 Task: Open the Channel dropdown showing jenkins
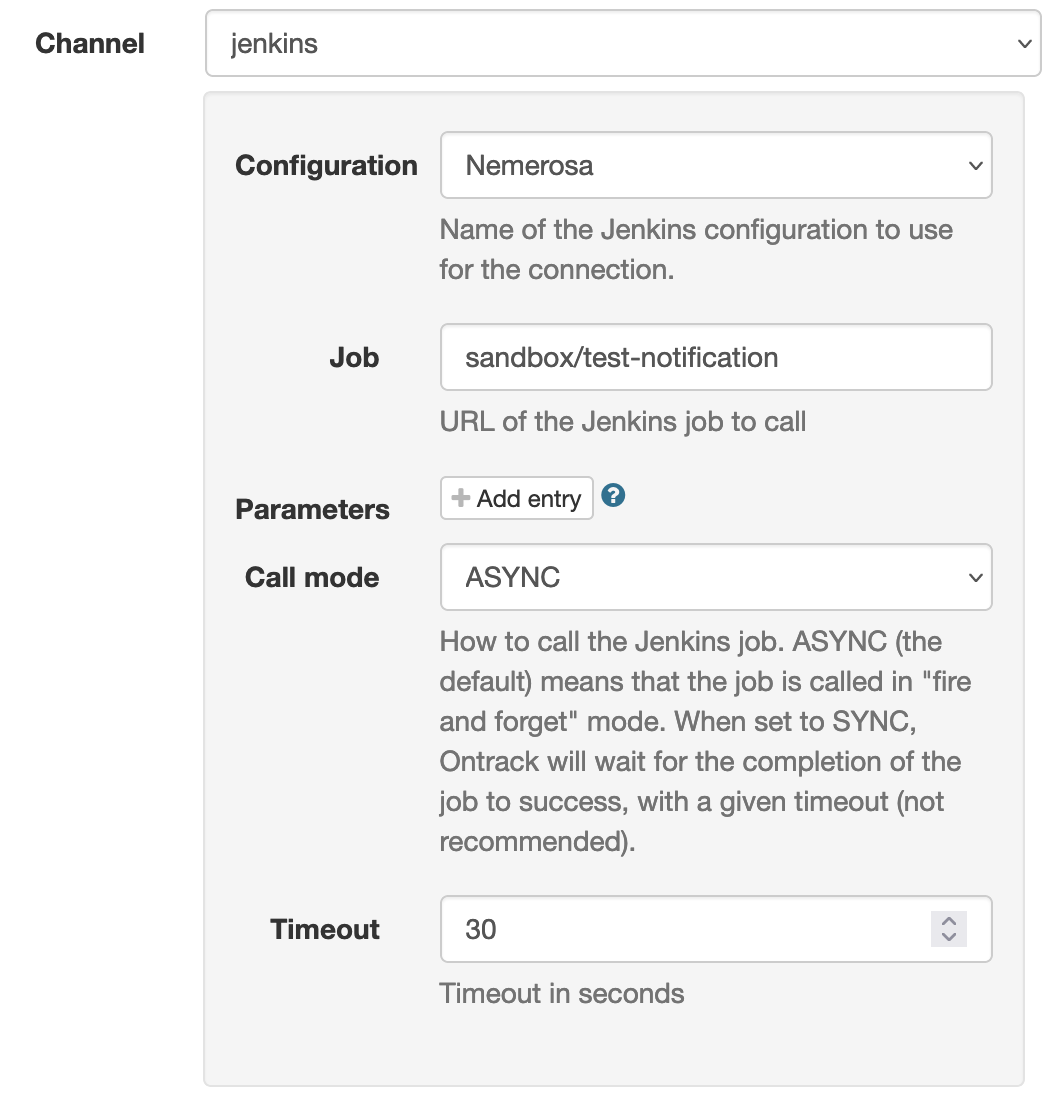(622, 44)
